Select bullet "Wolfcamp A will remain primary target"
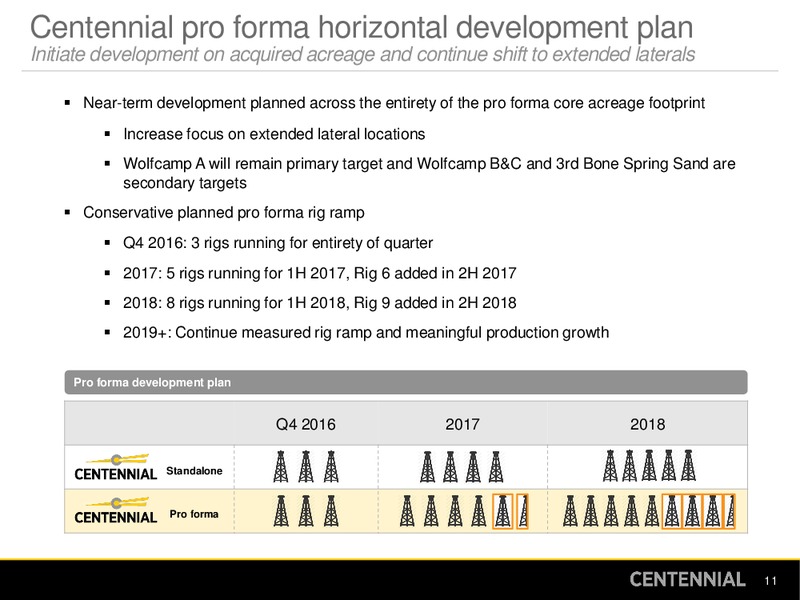Viewport: 800px width, 600px height. coord(429,173)
